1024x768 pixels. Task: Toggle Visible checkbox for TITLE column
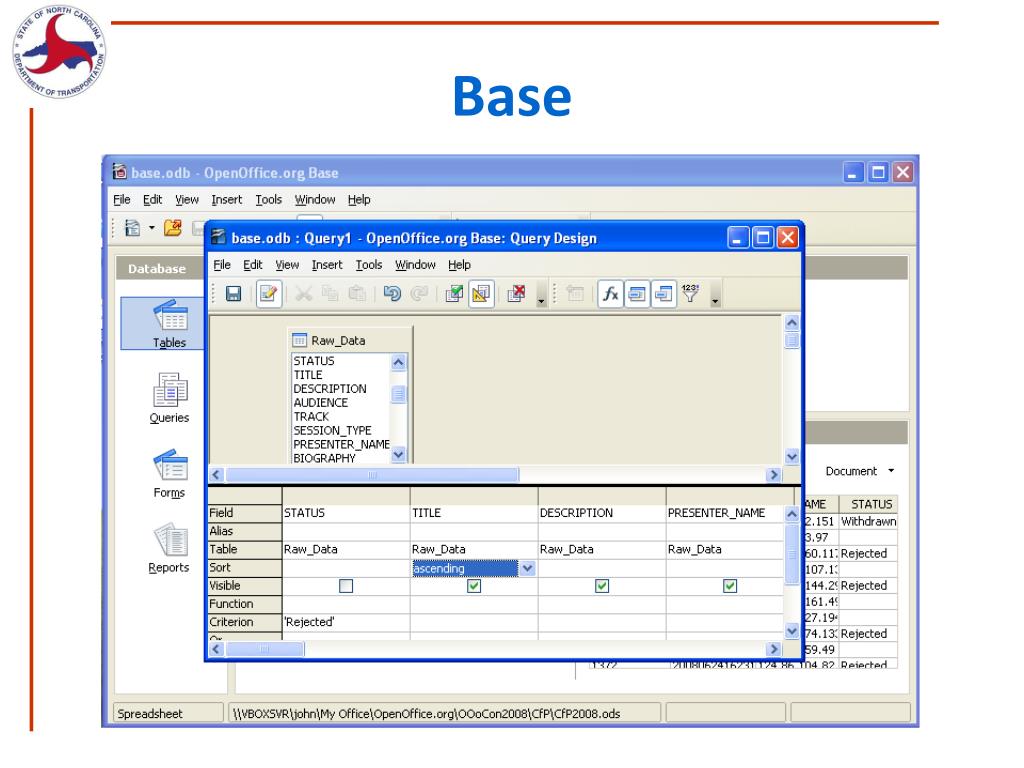[474, 586]
